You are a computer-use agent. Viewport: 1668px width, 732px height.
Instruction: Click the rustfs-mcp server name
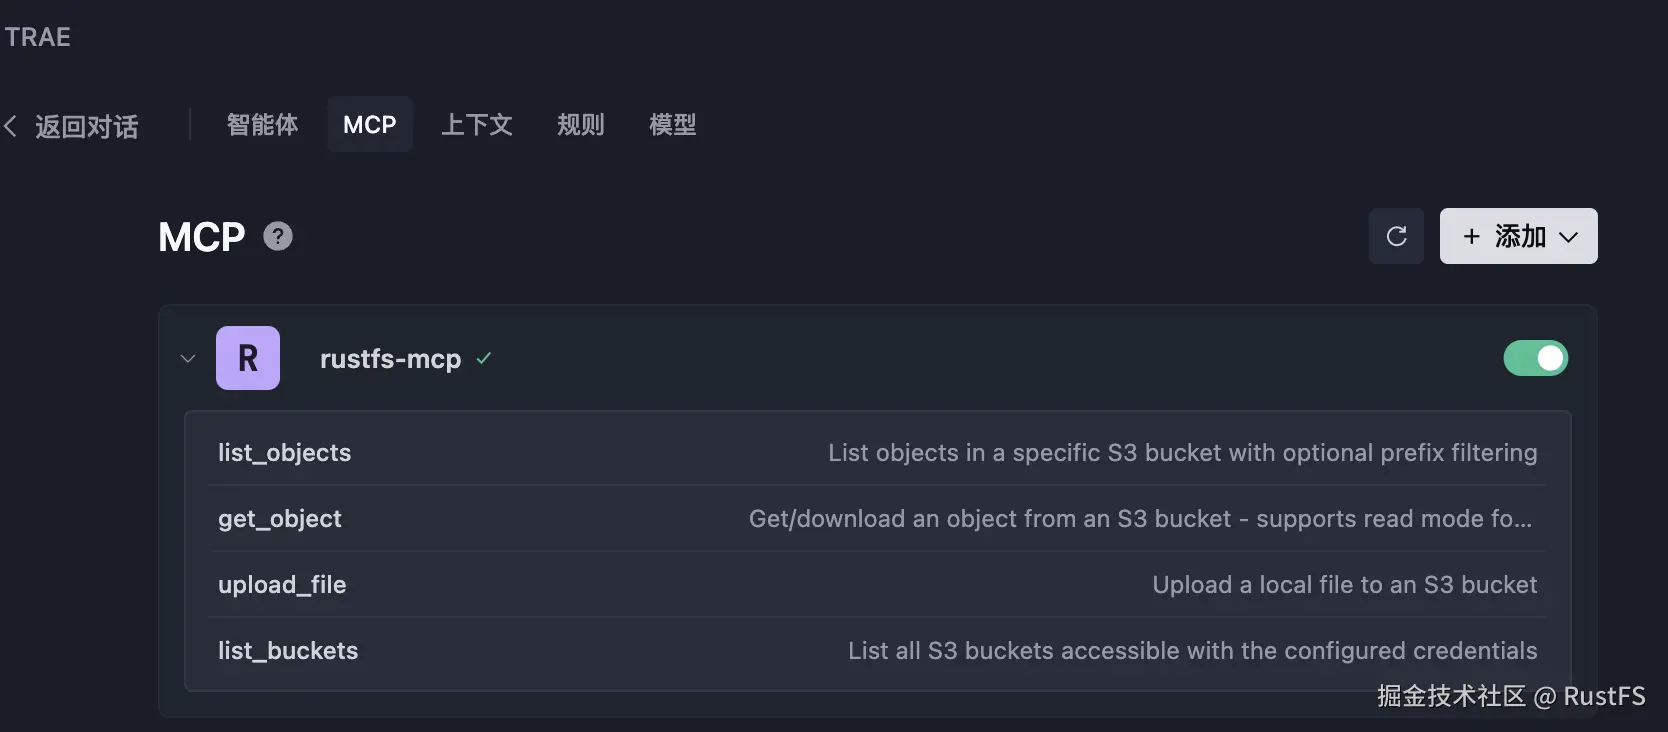click(x=390, y=359)
